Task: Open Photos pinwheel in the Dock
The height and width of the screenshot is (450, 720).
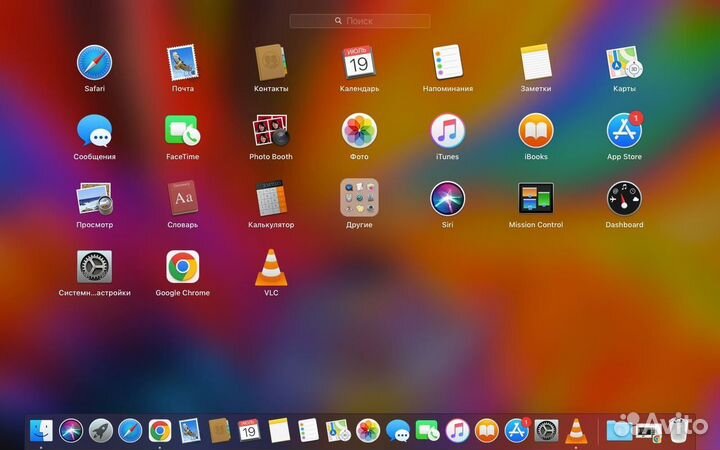Action: (x=368, y=432)
